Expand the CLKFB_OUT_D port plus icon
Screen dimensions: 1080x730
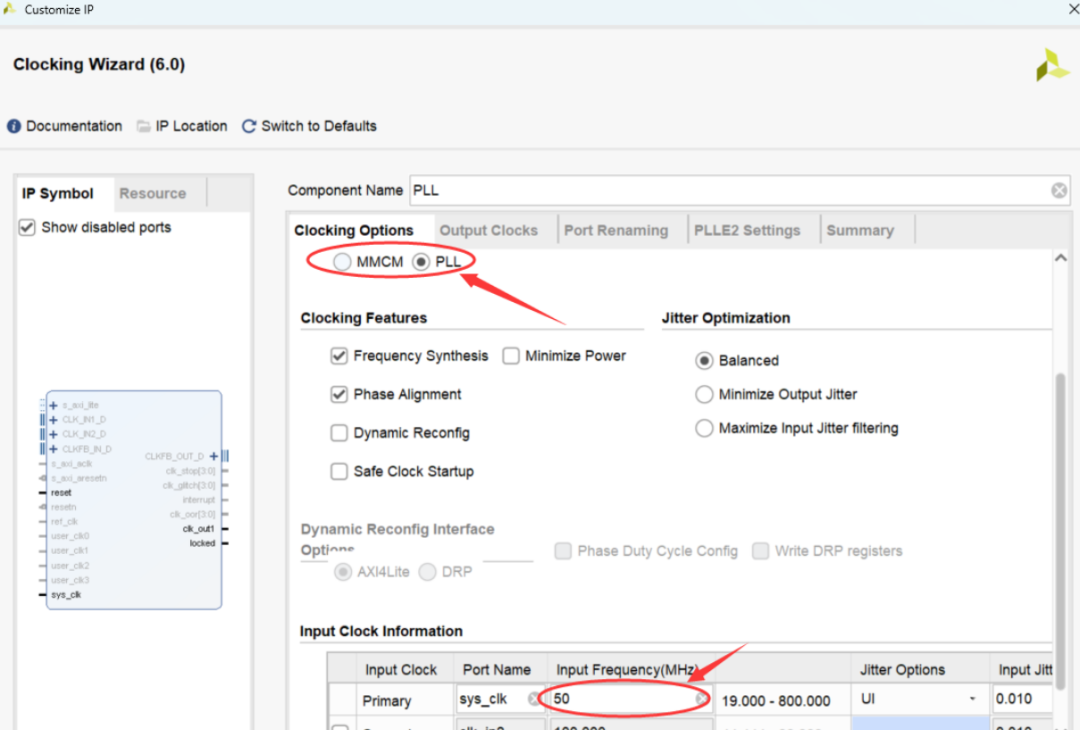tap(213, 456)
